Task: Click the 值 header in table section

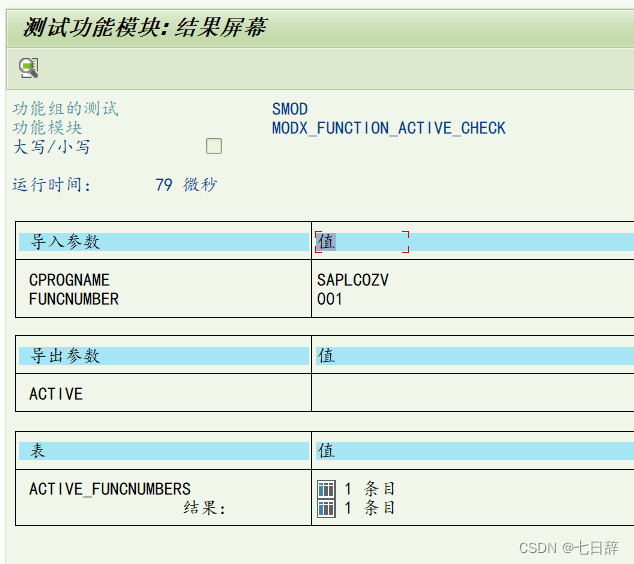Action: pyautogui.click(x=326, y=450)
